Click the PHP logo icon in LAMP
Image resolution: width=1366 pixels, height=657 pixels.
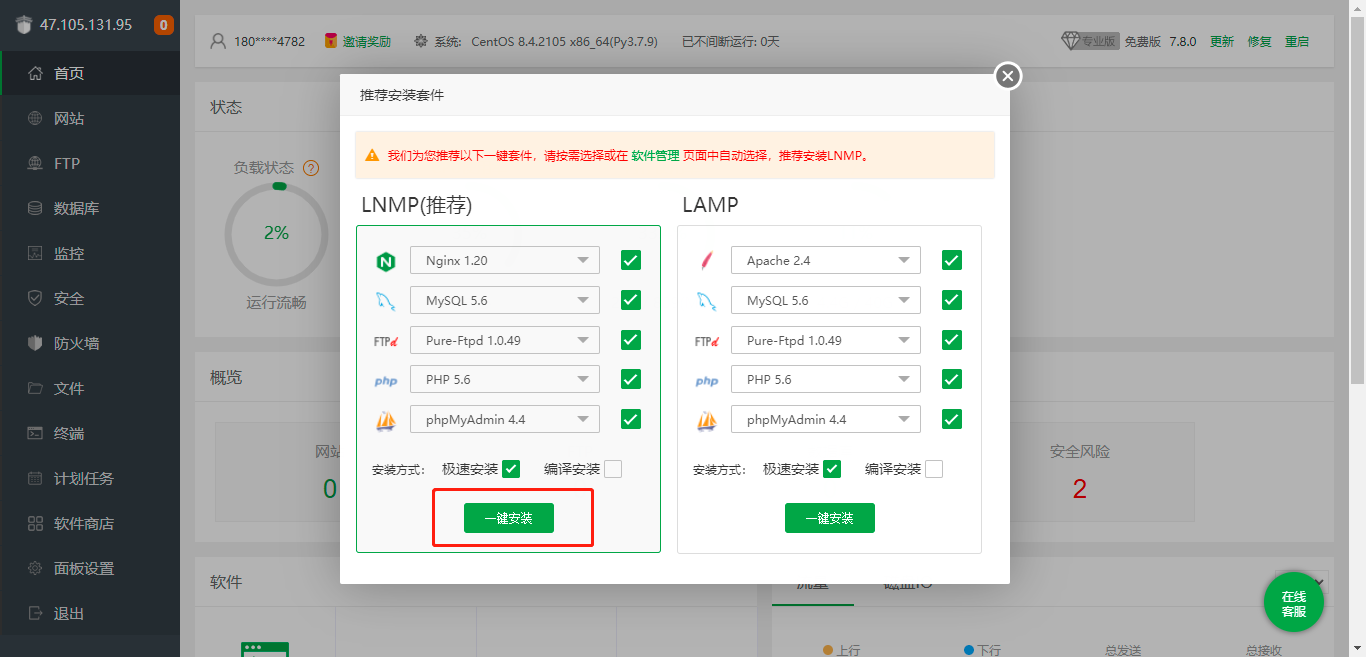(x=707, y=381)
